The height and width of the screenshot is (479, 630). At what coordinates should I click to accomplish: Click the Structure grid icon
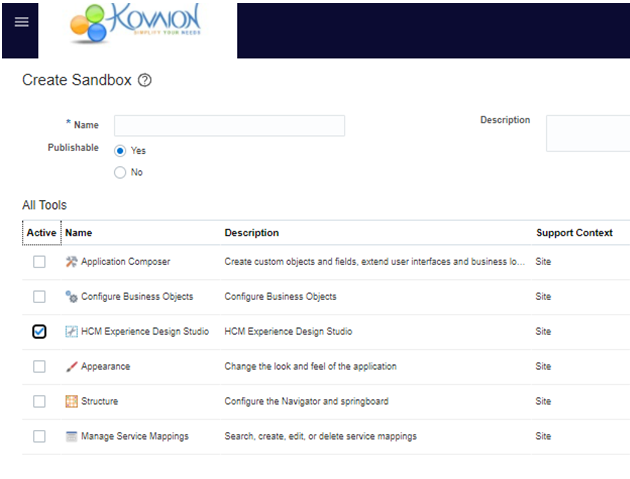(71, 401)
